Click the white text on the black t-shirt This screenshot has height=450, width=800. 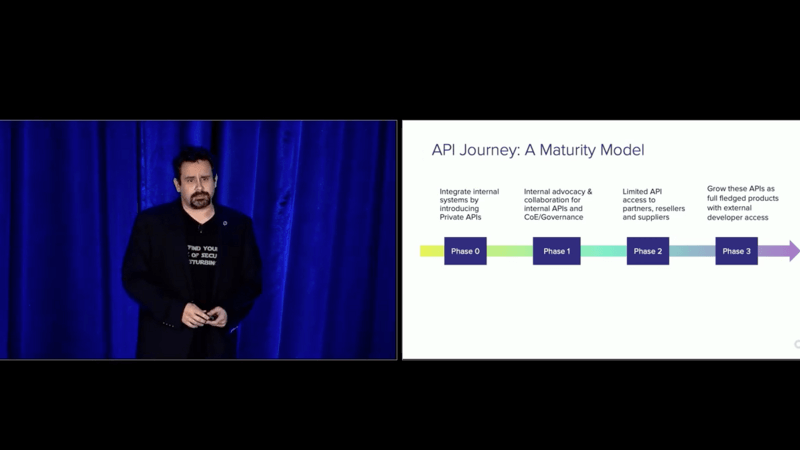(x=203, y=253)
